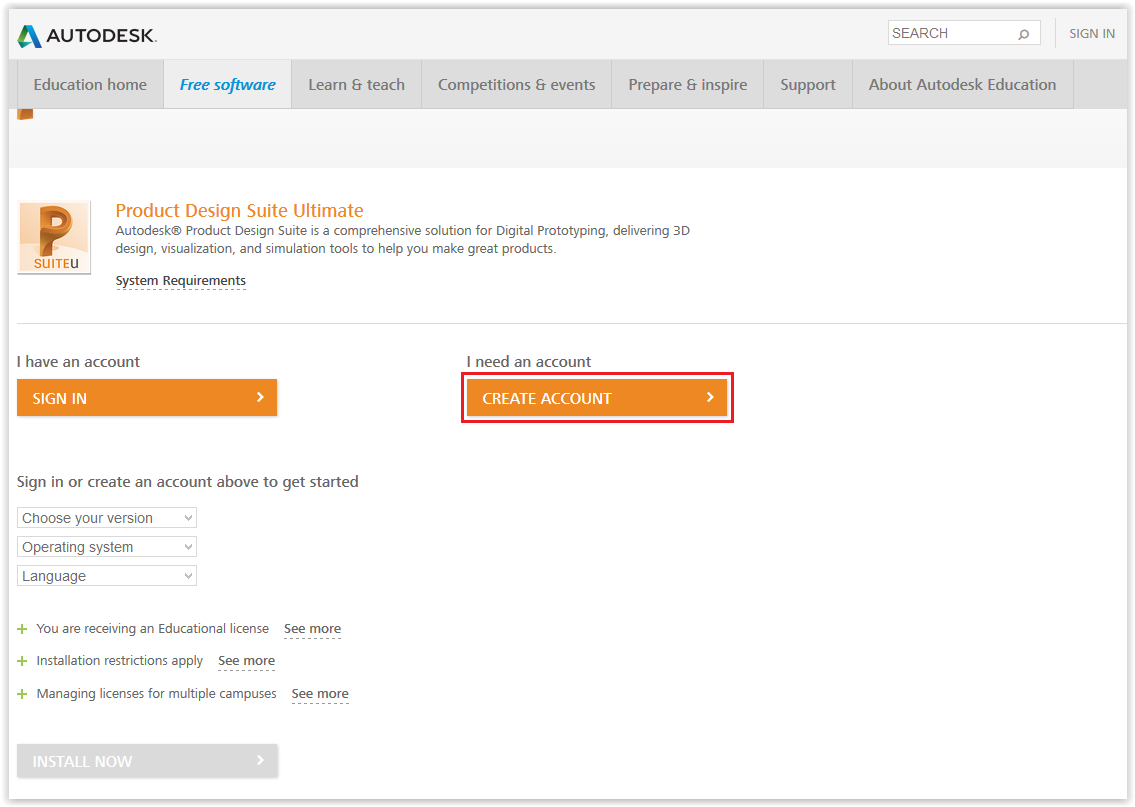Click the orange SIGN IN button
Screen dimensions: 1135x807
tap(147, 397)
